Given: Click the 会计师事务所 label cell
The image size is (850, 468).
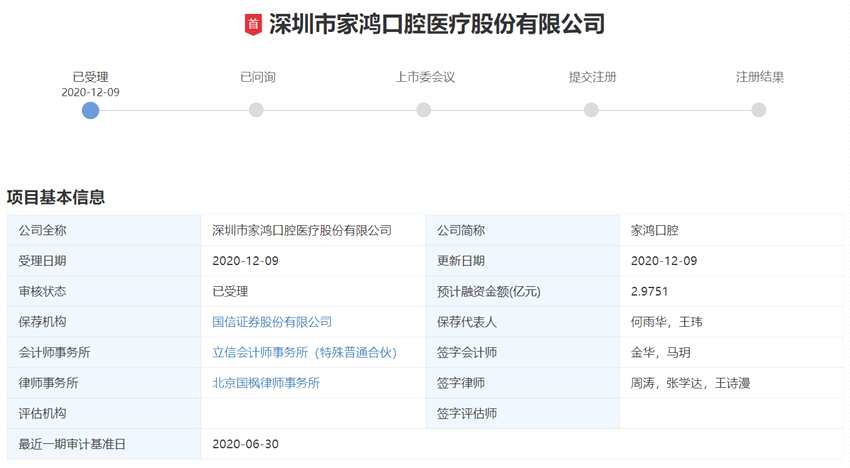Looking at the screenshot, I should point(104,352).
